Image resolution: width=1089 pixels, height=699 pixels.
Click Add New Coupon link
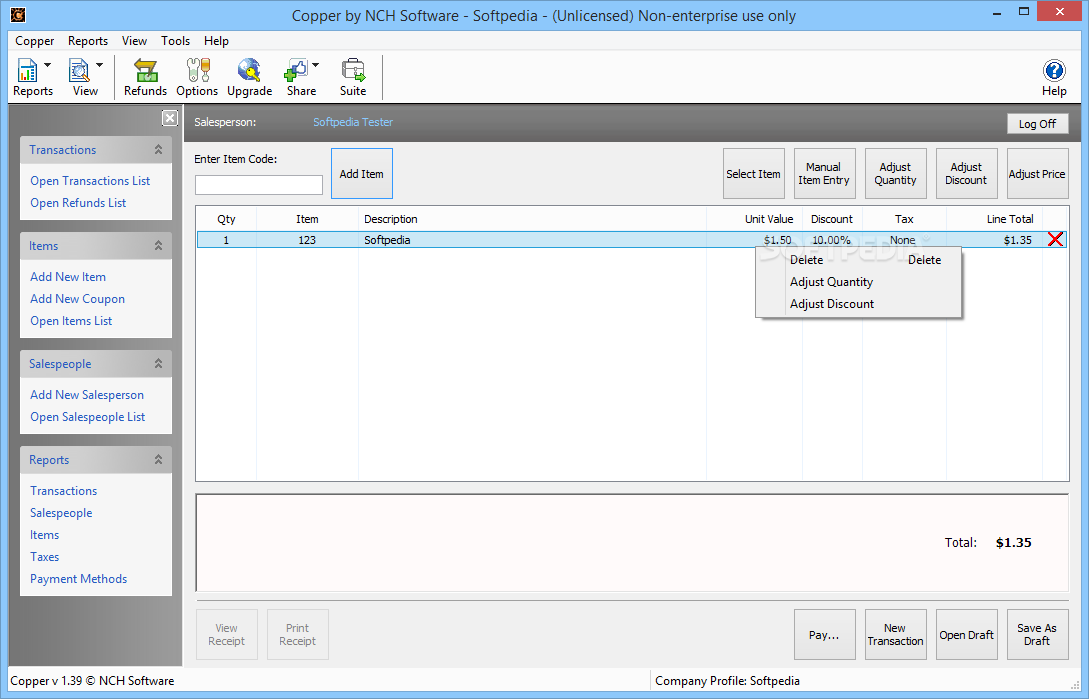tap(77, 299)
